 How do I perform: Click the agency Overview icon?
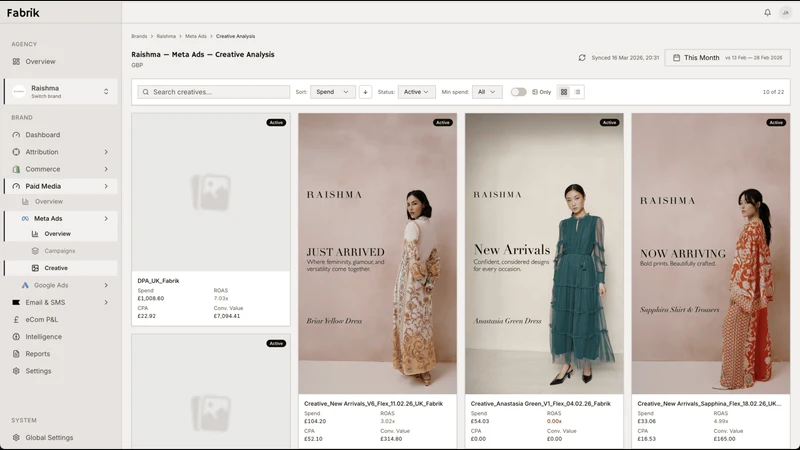[x=16, y=61]
